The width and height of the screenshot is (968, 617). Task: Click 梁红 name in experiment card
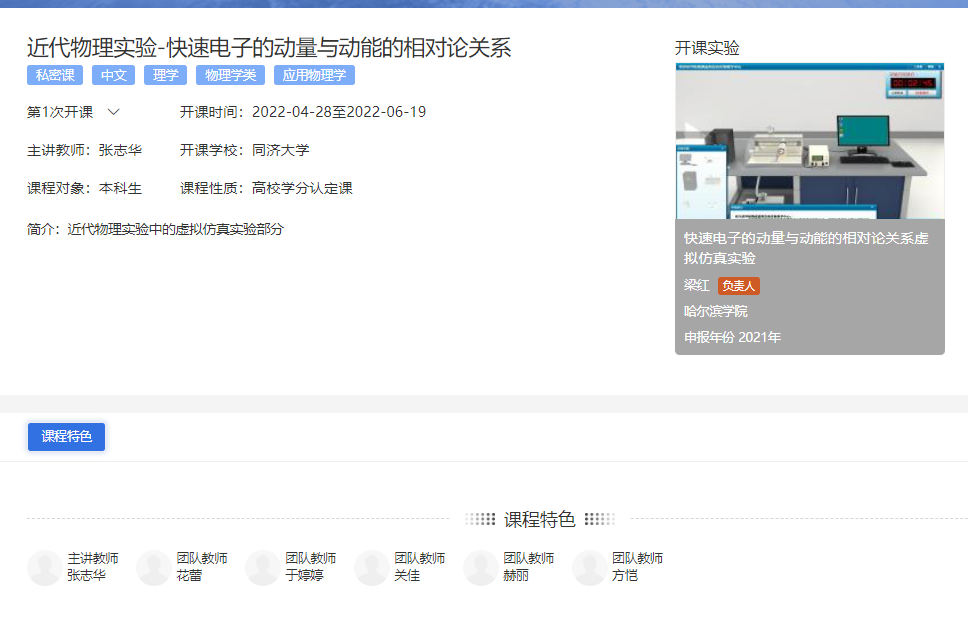tap(696, 286)
